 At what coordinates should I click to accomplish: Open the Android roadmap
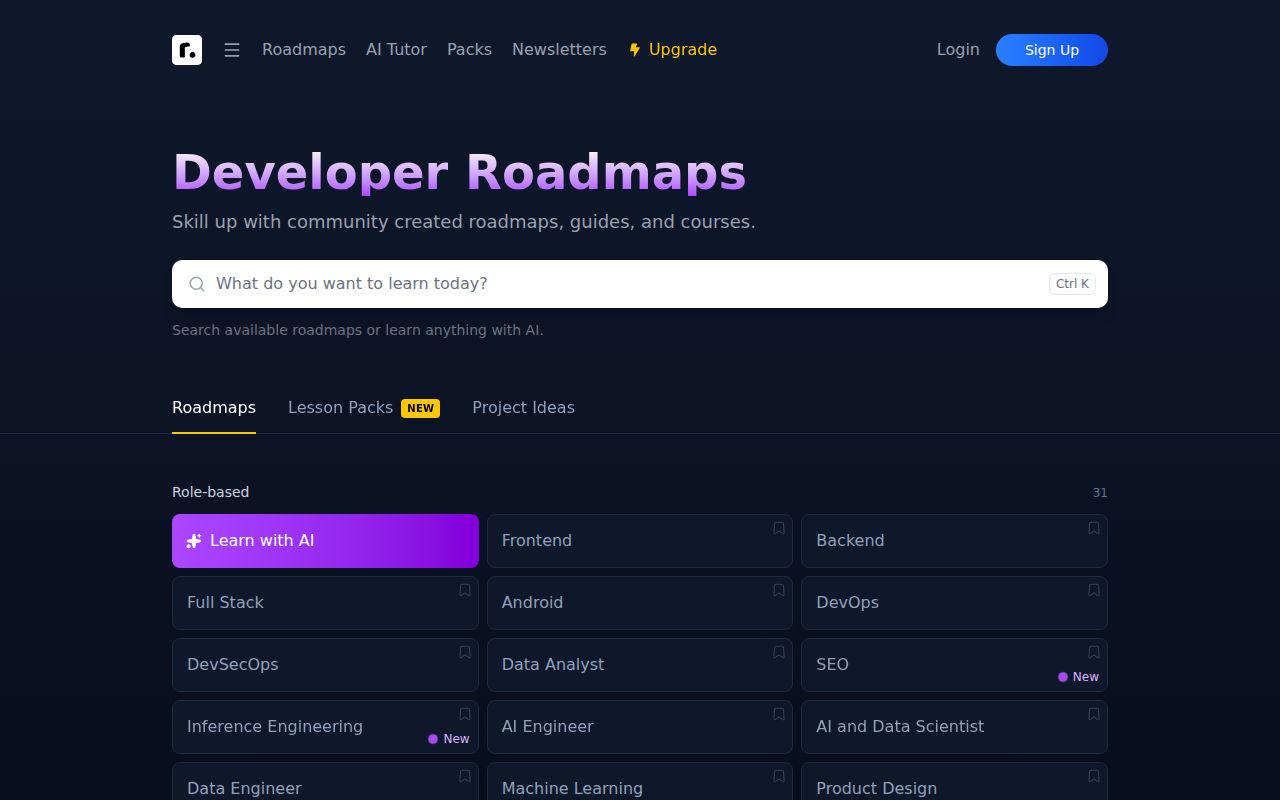point(640,603)
